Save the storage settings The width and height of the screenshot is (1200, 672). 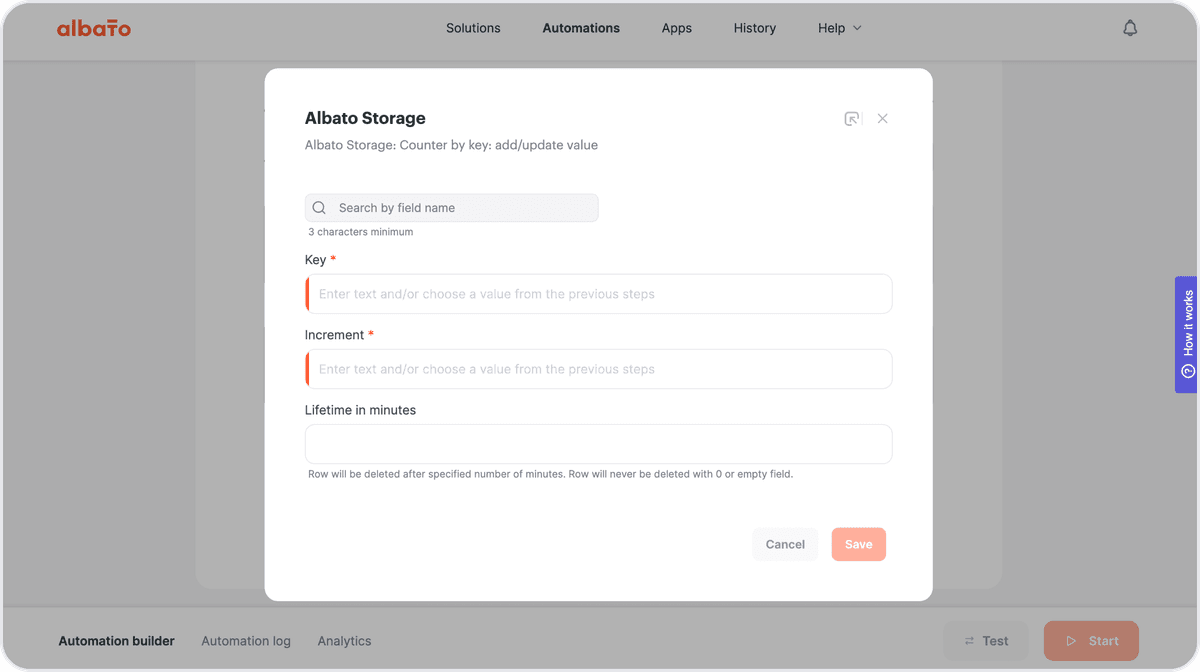[x=859, y=544]
